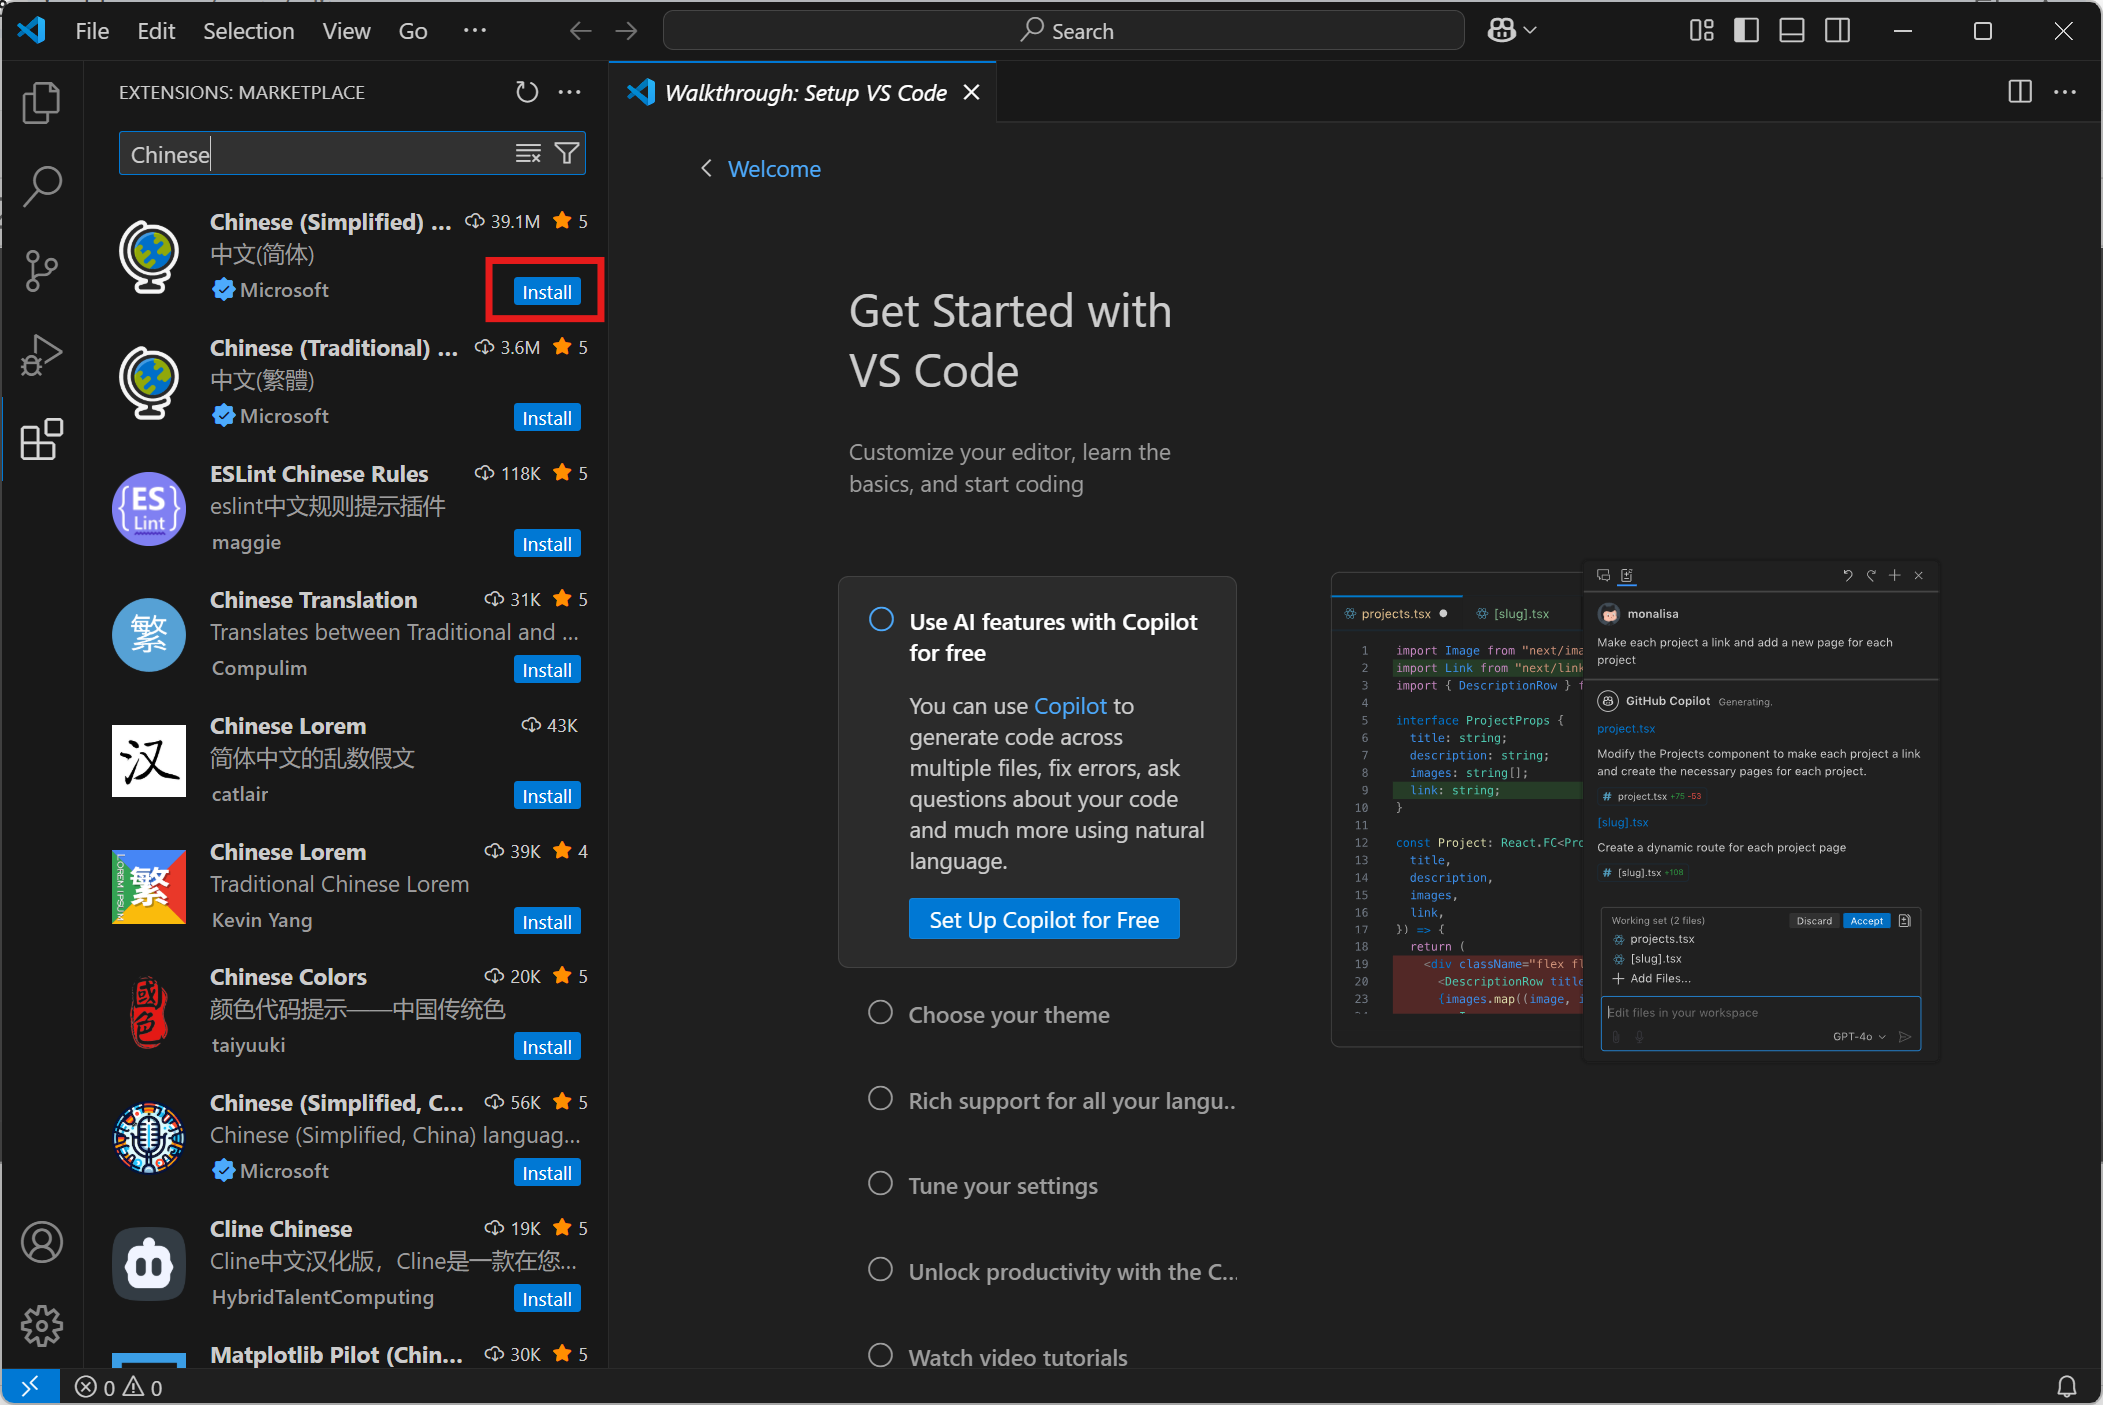Toggle the primary side bar layout icon

click(1746, 31)
